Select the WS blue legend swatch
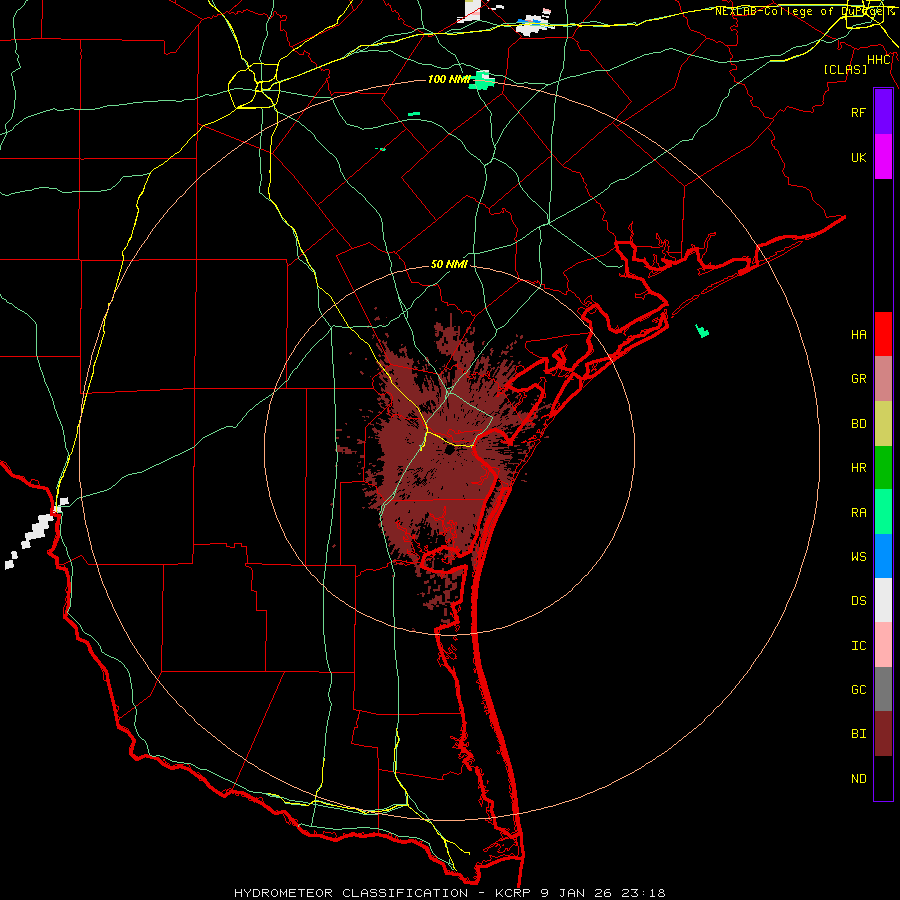Image resolution: width=900 pixels, height=900 pixels. click(883, 556)
